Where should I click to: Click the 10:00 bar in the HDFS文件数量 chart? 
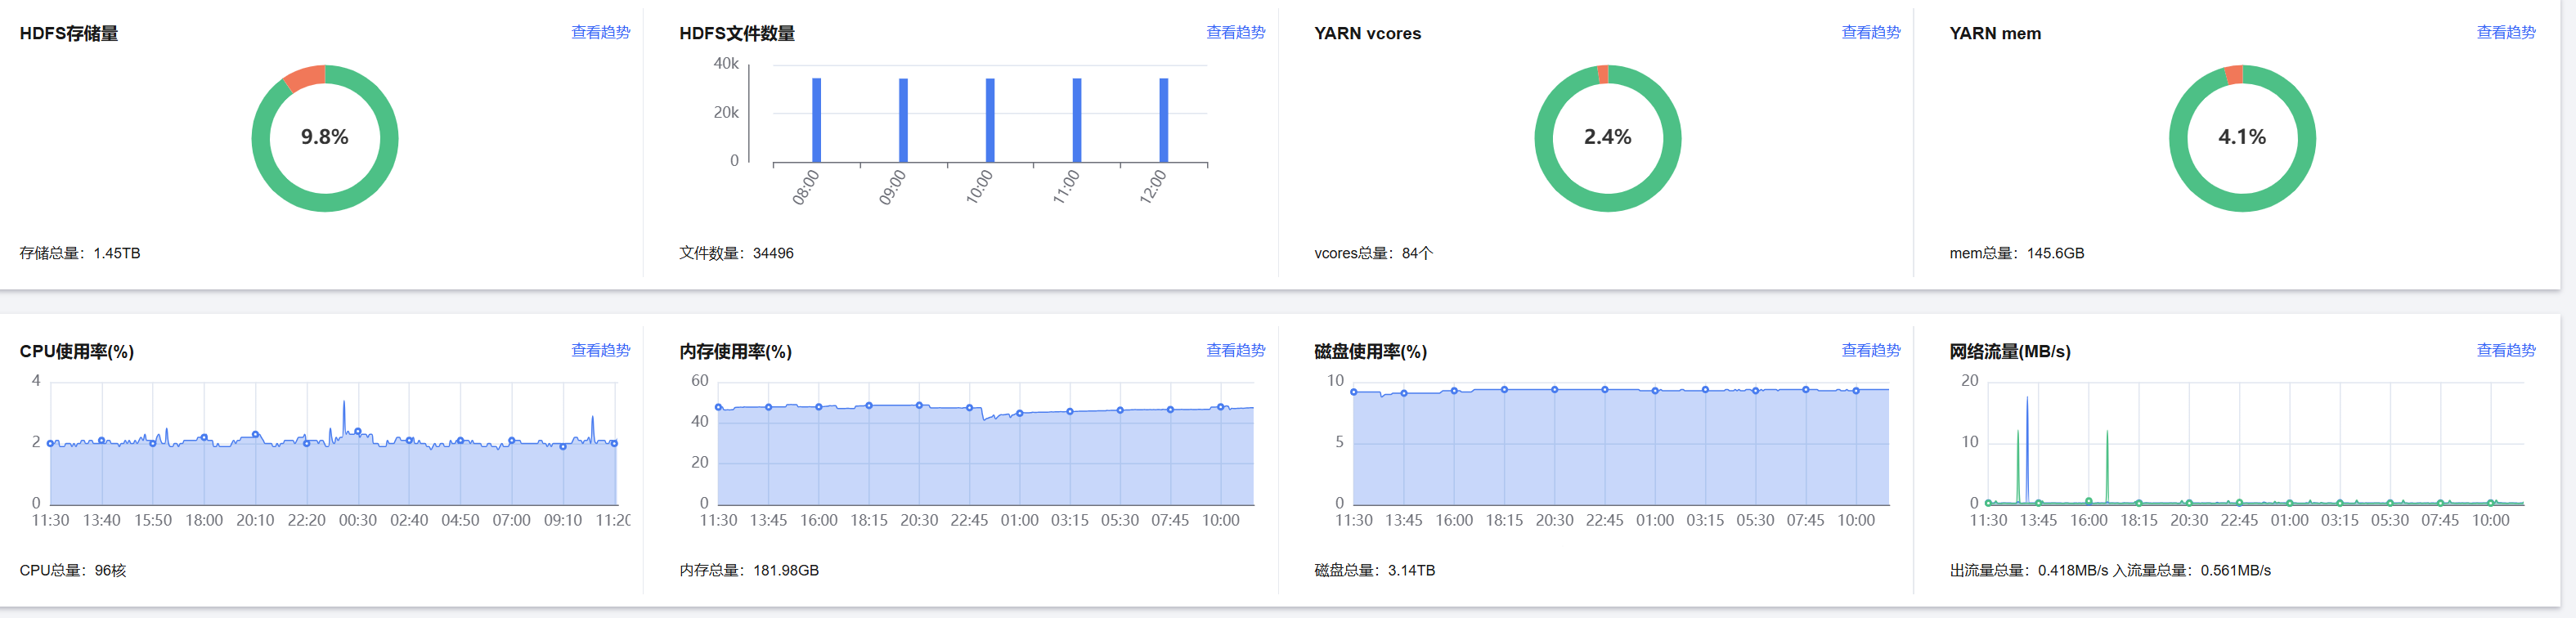[x=990, y=120]
